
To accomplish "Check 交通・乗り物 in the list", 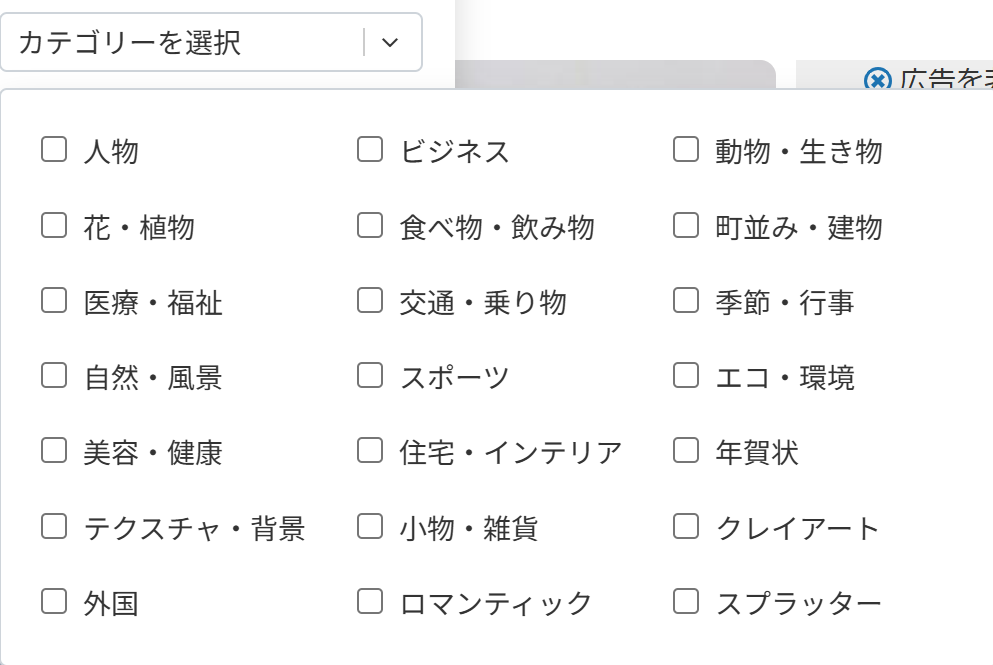I will point(370,300).
